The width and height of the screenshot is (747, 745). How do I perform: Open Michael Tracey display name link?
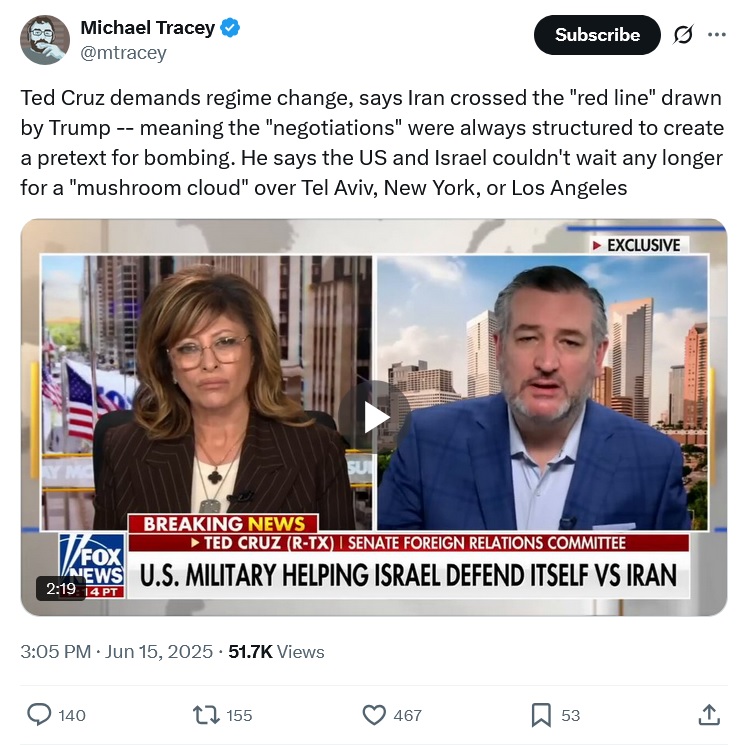coord(148,28)
